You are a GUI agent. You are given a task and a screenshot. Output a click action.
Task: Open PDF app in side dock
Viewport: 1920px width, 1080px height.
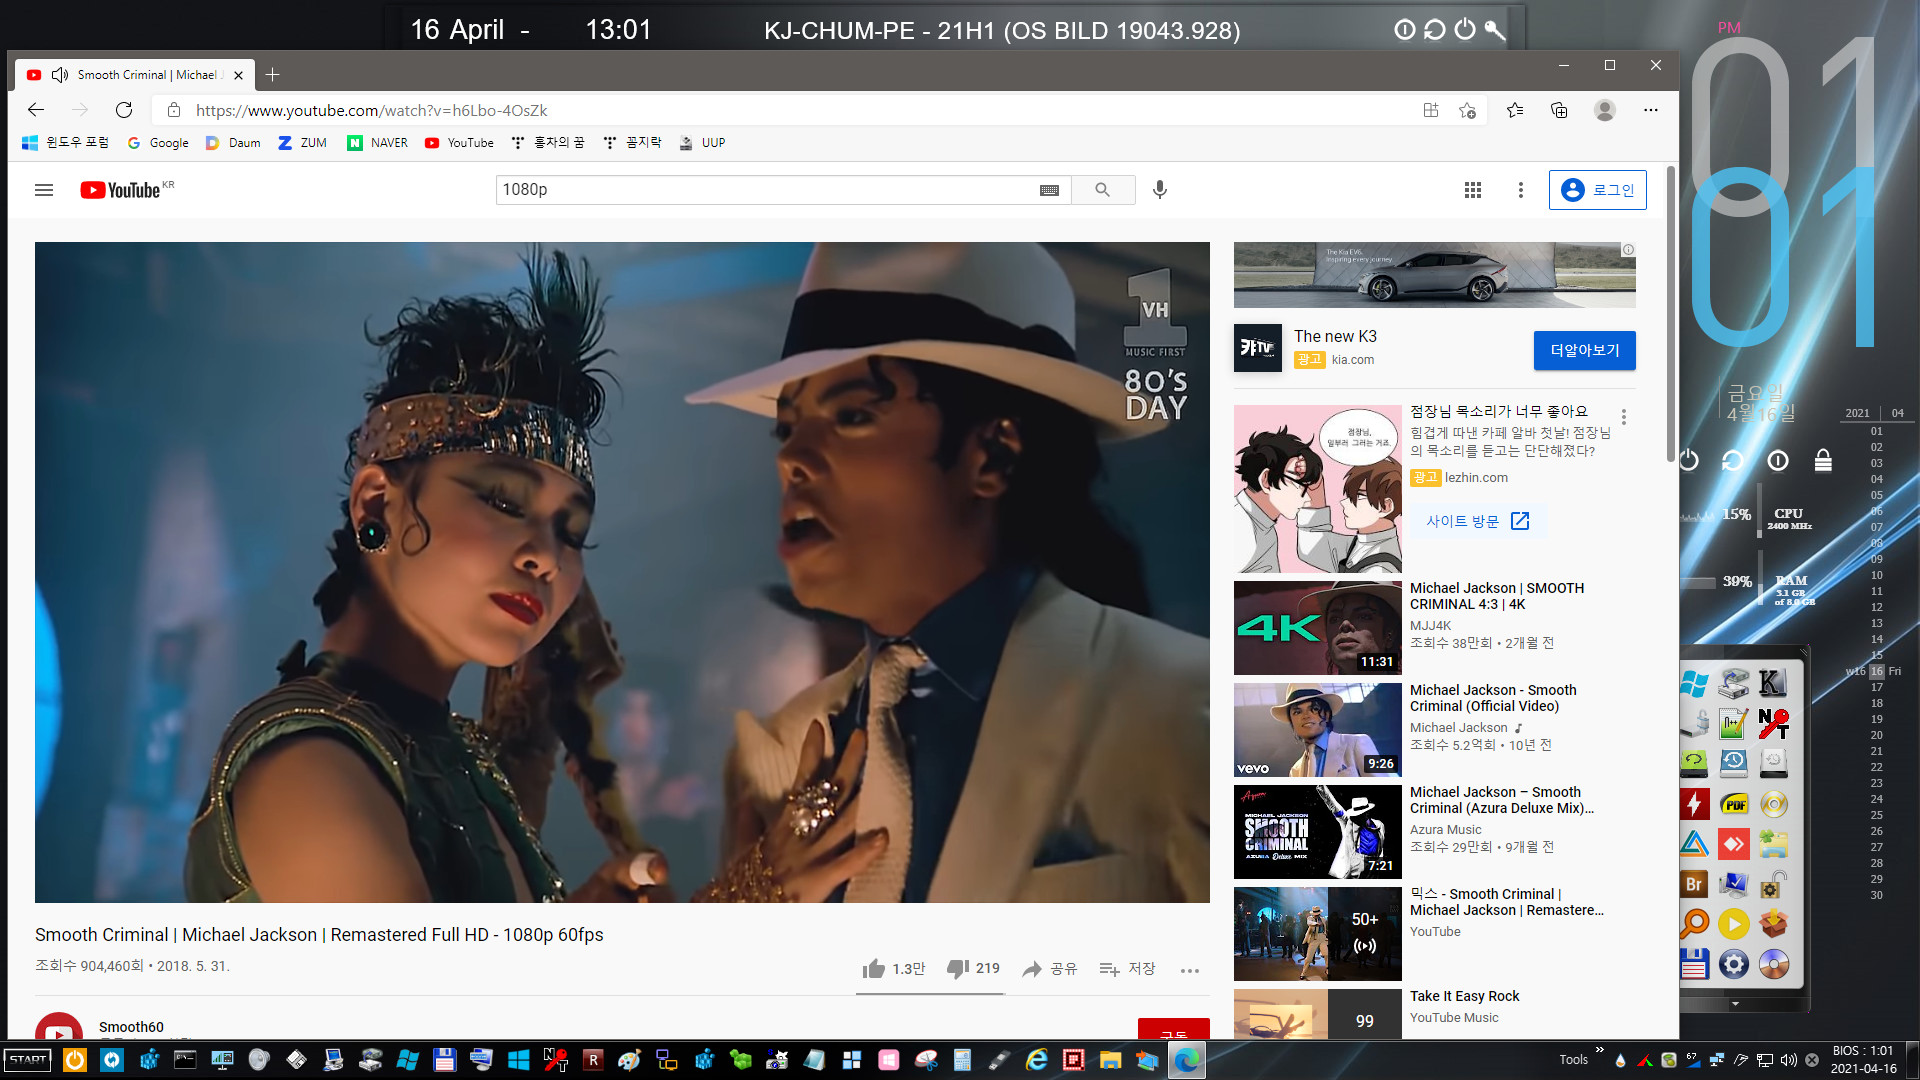[x=1734, y=805]
